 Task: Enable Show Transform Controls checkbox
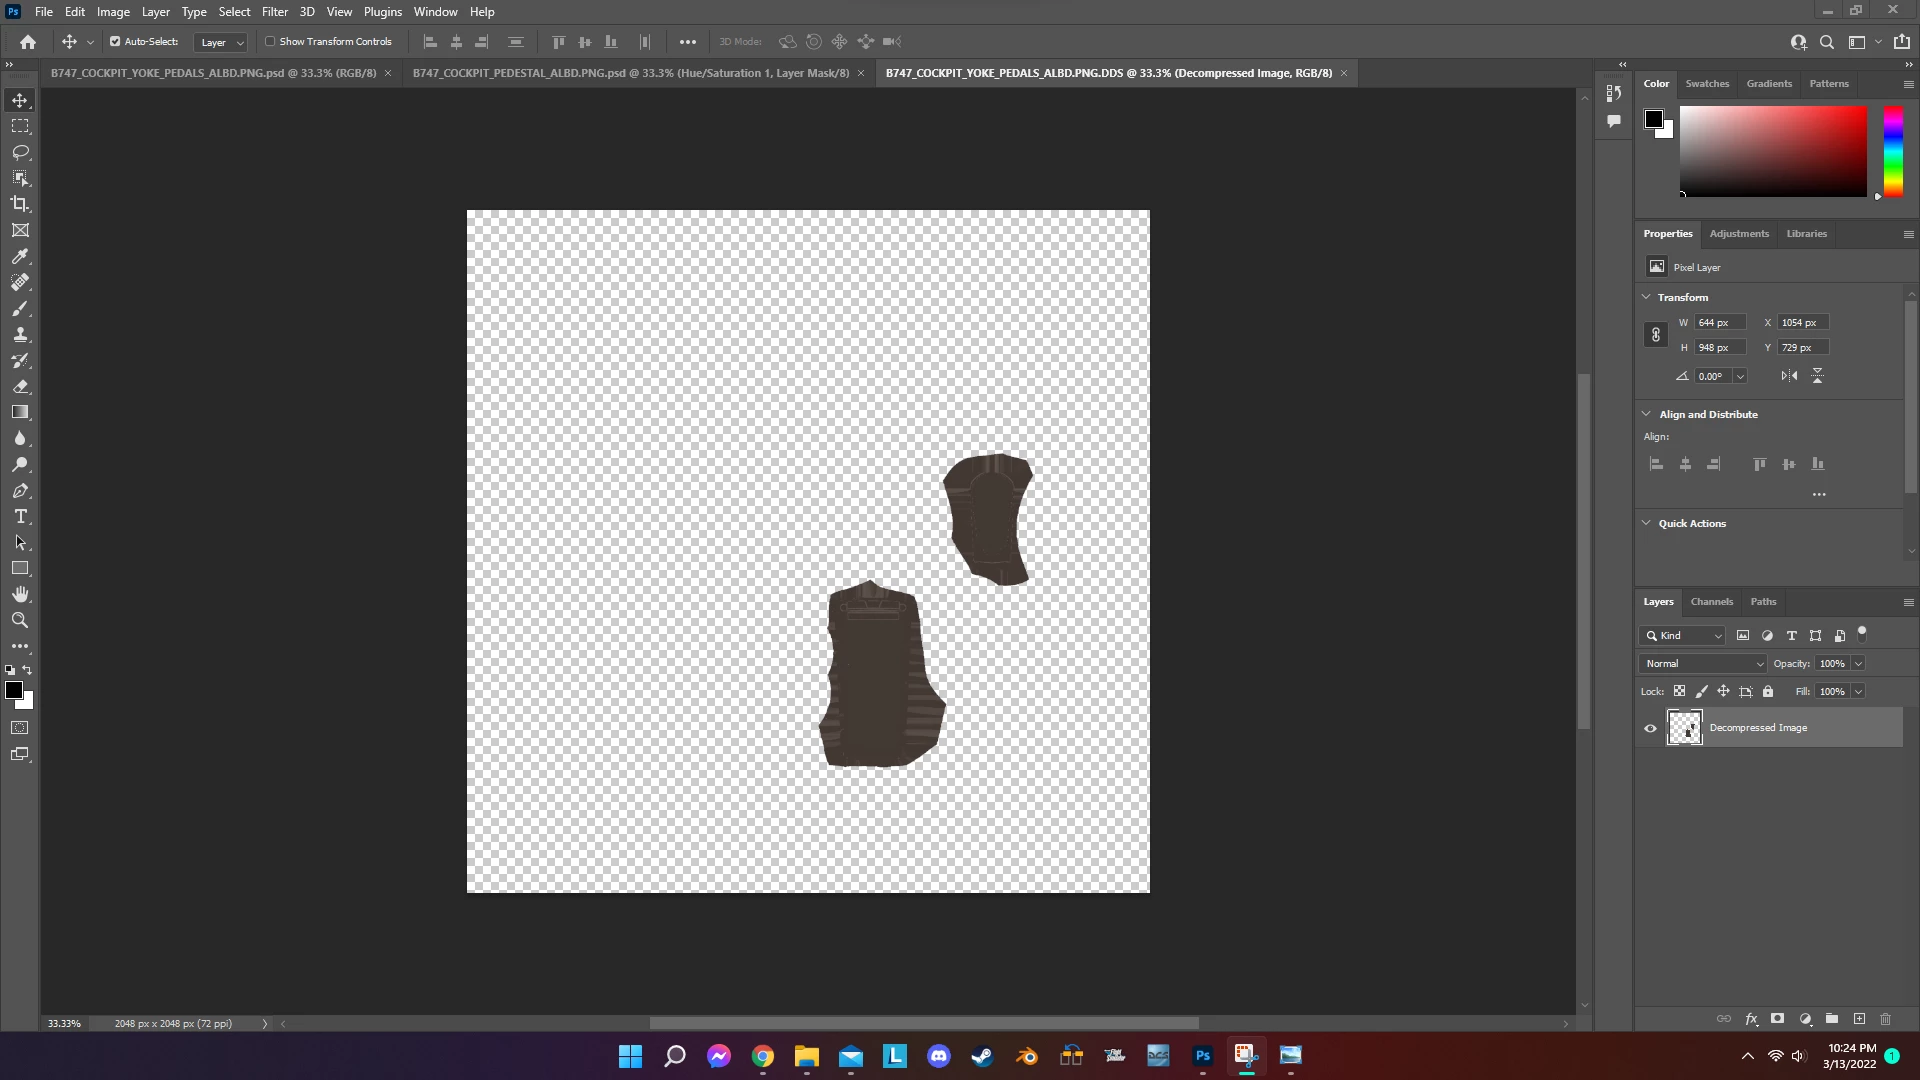click(270, 42)
